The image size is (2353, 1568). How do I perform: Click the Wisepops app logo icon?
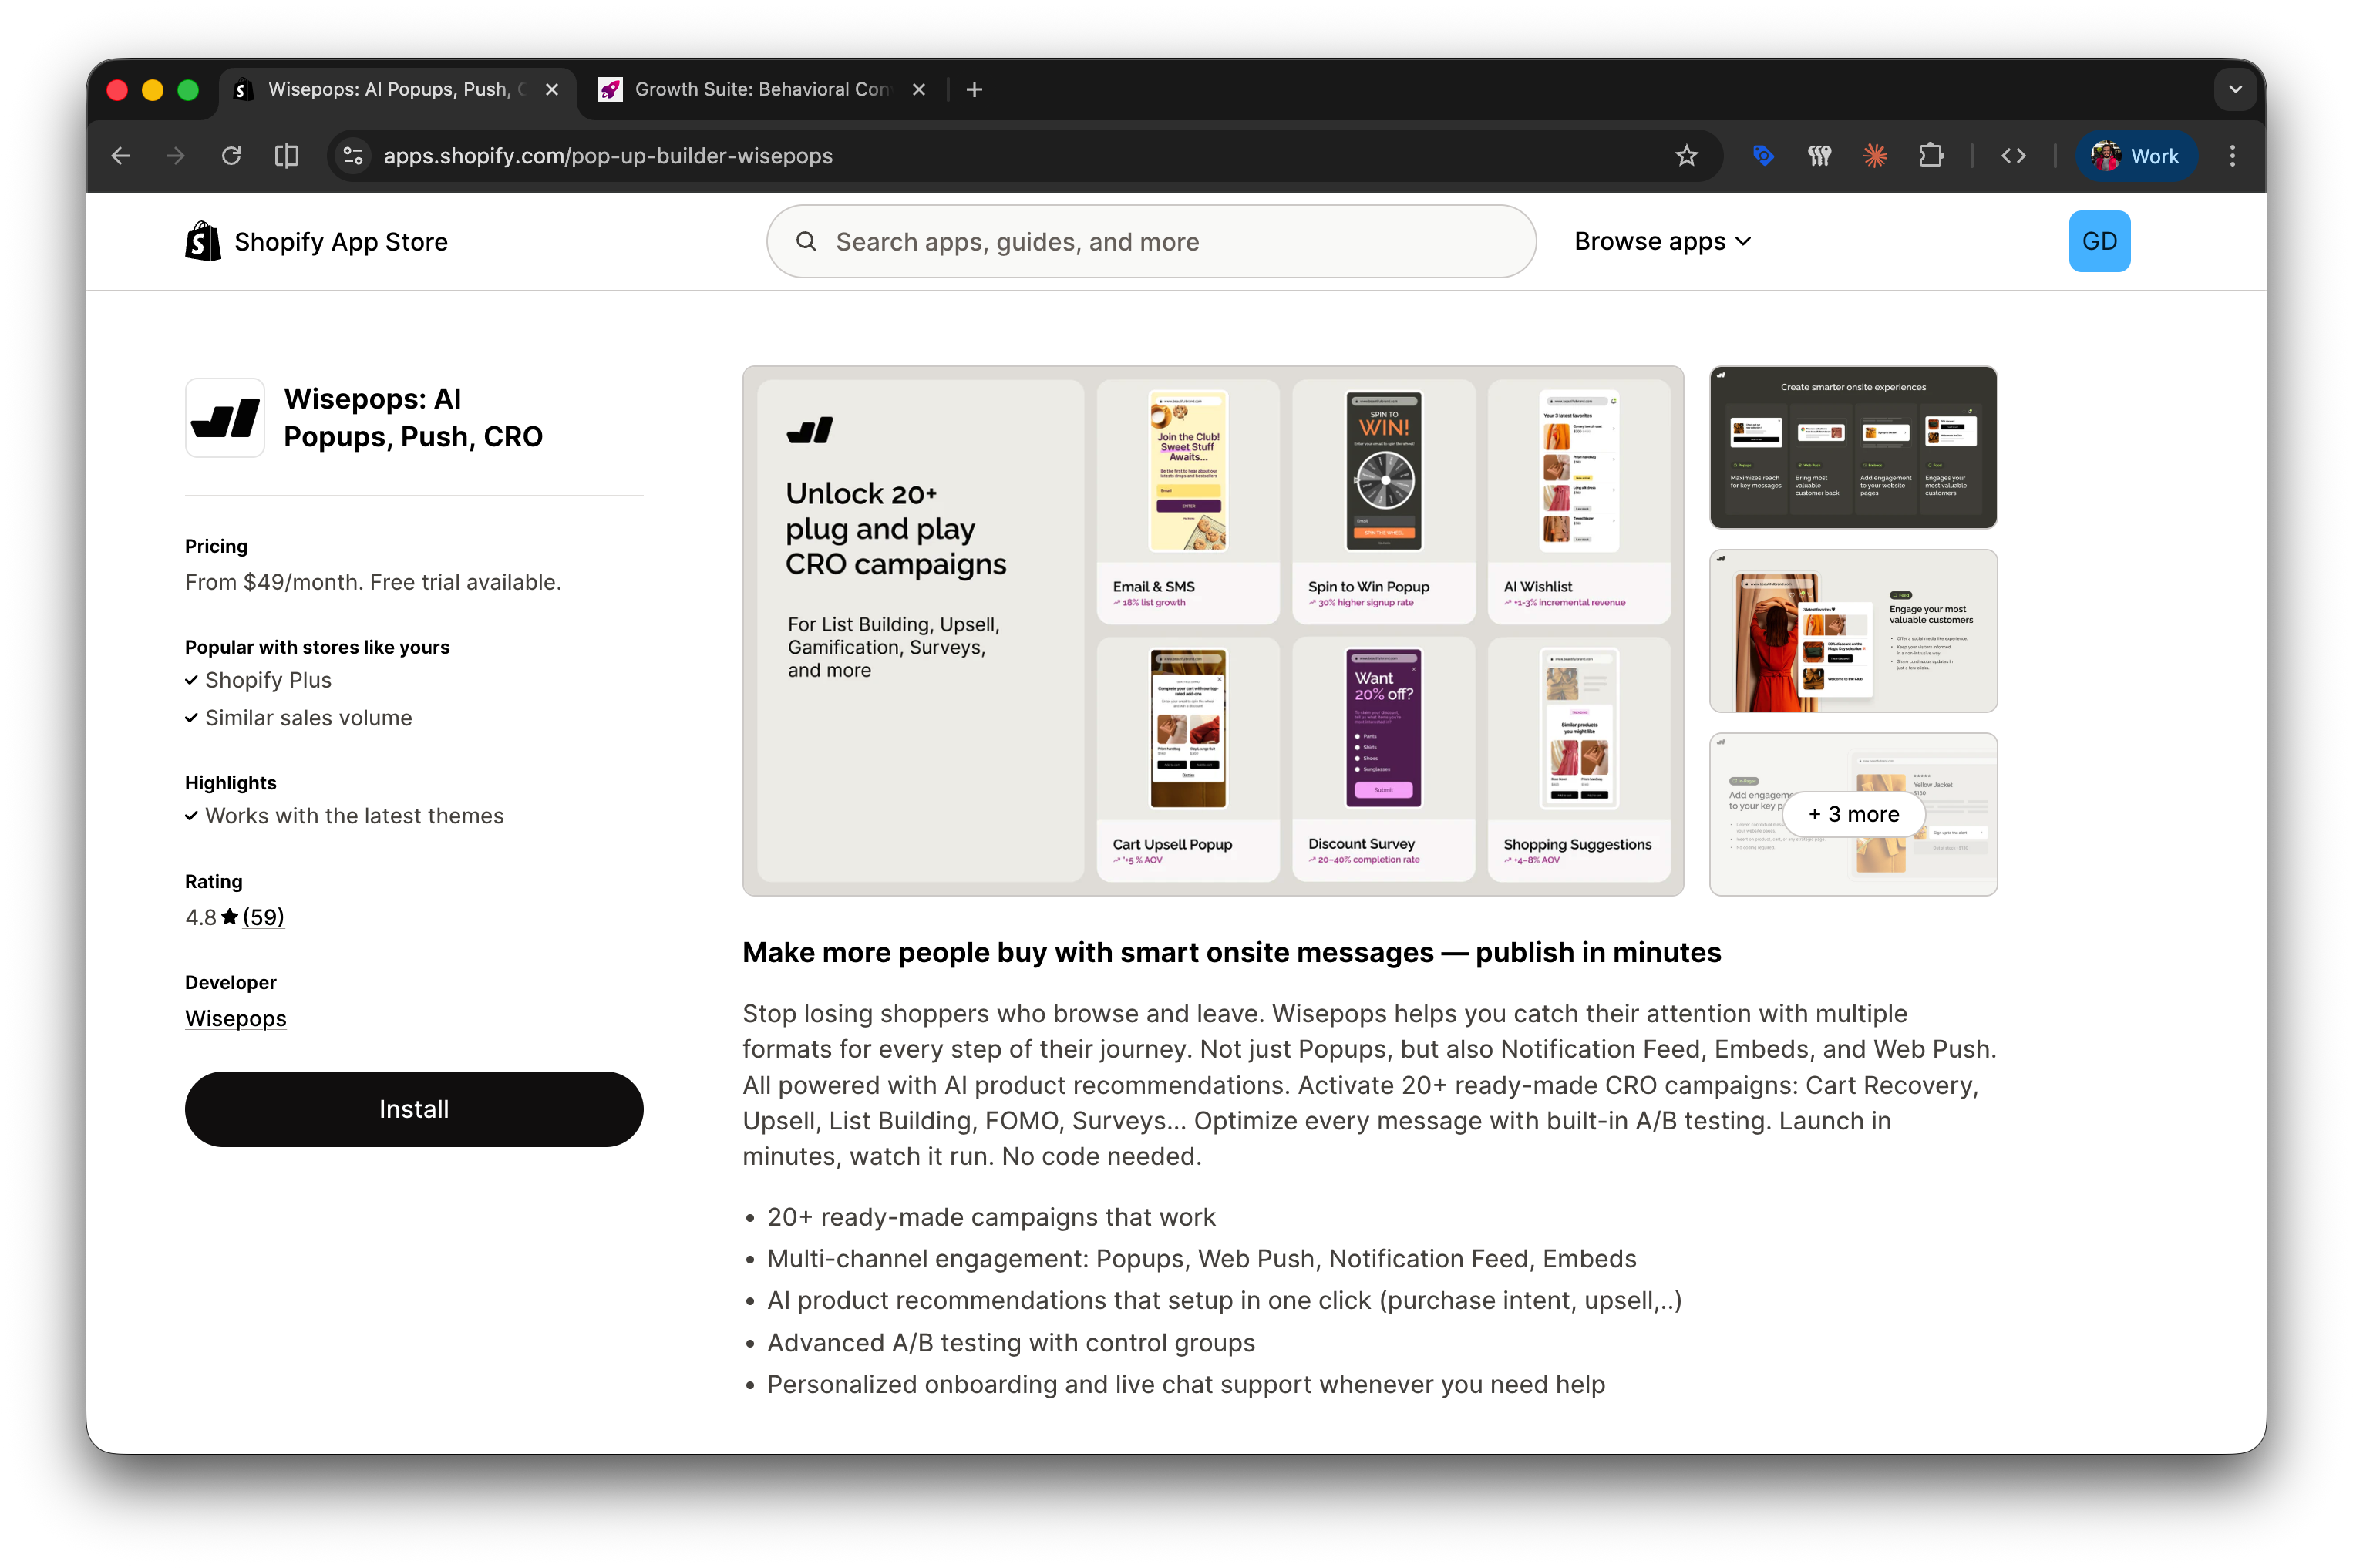click(225, 418)
